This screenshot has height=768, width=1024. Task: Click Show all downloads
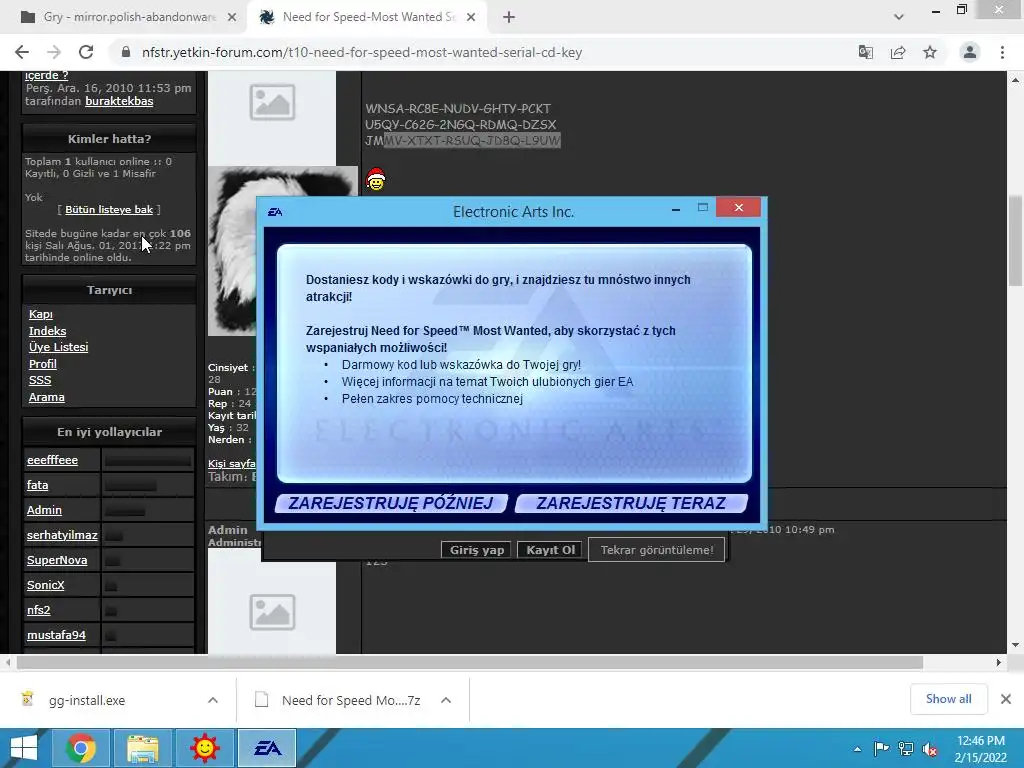(948, 699)
